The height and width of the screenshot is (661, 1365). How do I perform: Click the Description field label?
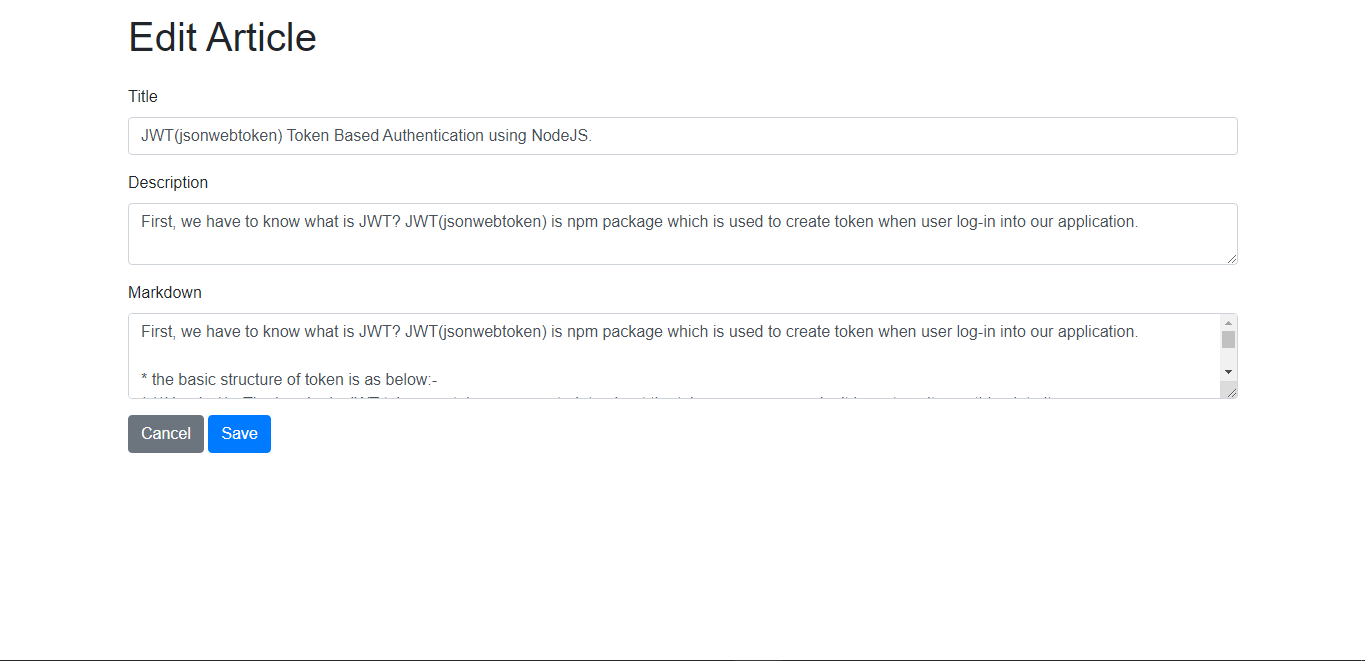click(168, 183)
